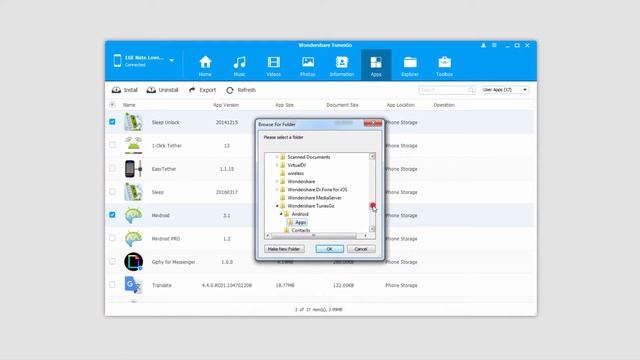
Task: Click the Mindroid PRO app icon
Action: click(133, 238)
